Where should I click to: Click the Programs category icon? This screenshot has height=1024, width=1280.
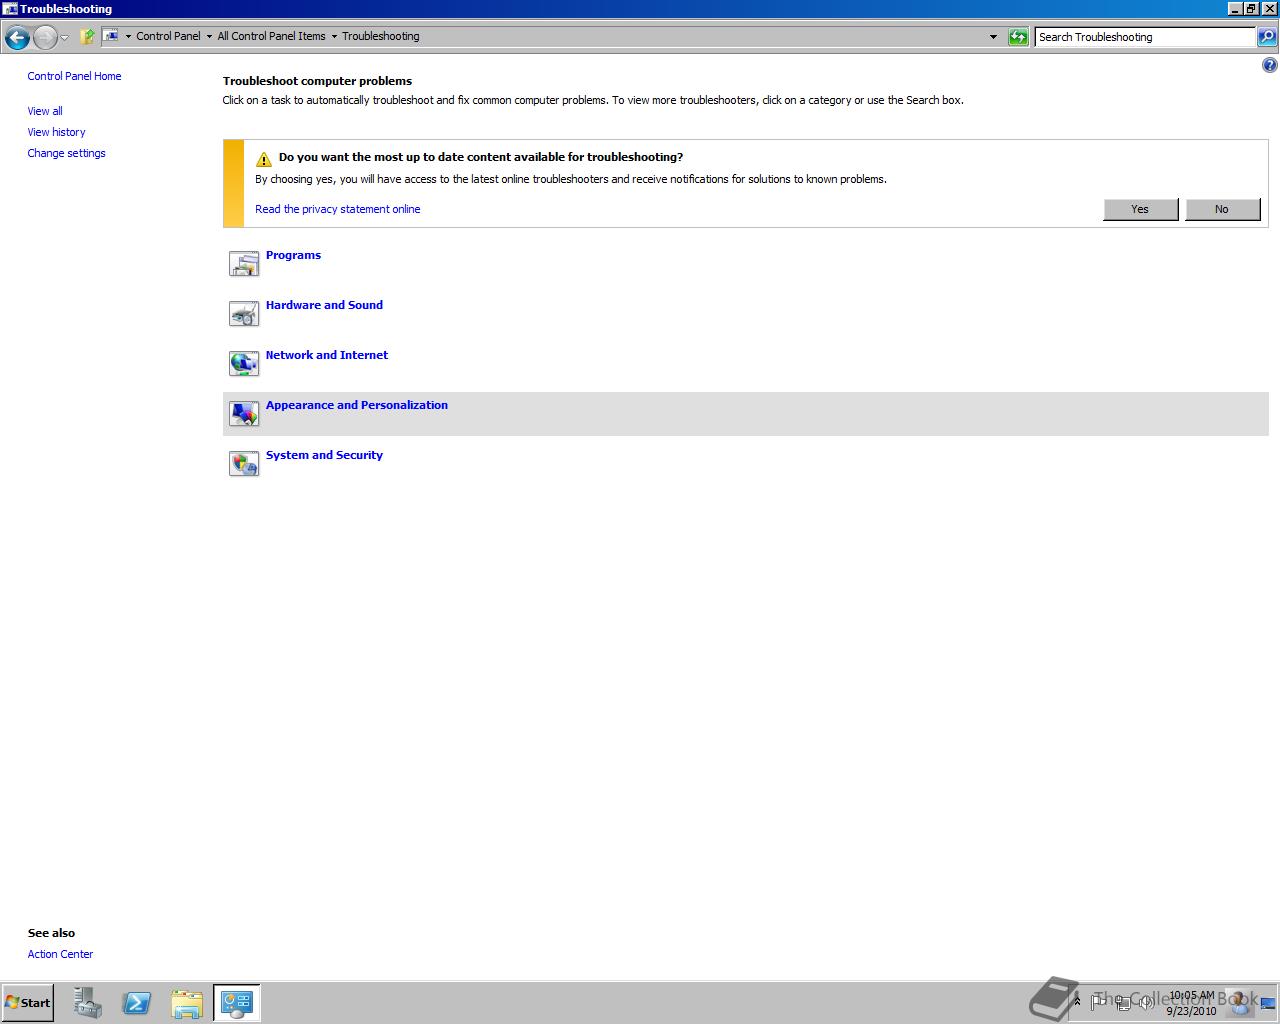(x=244, y=264)
